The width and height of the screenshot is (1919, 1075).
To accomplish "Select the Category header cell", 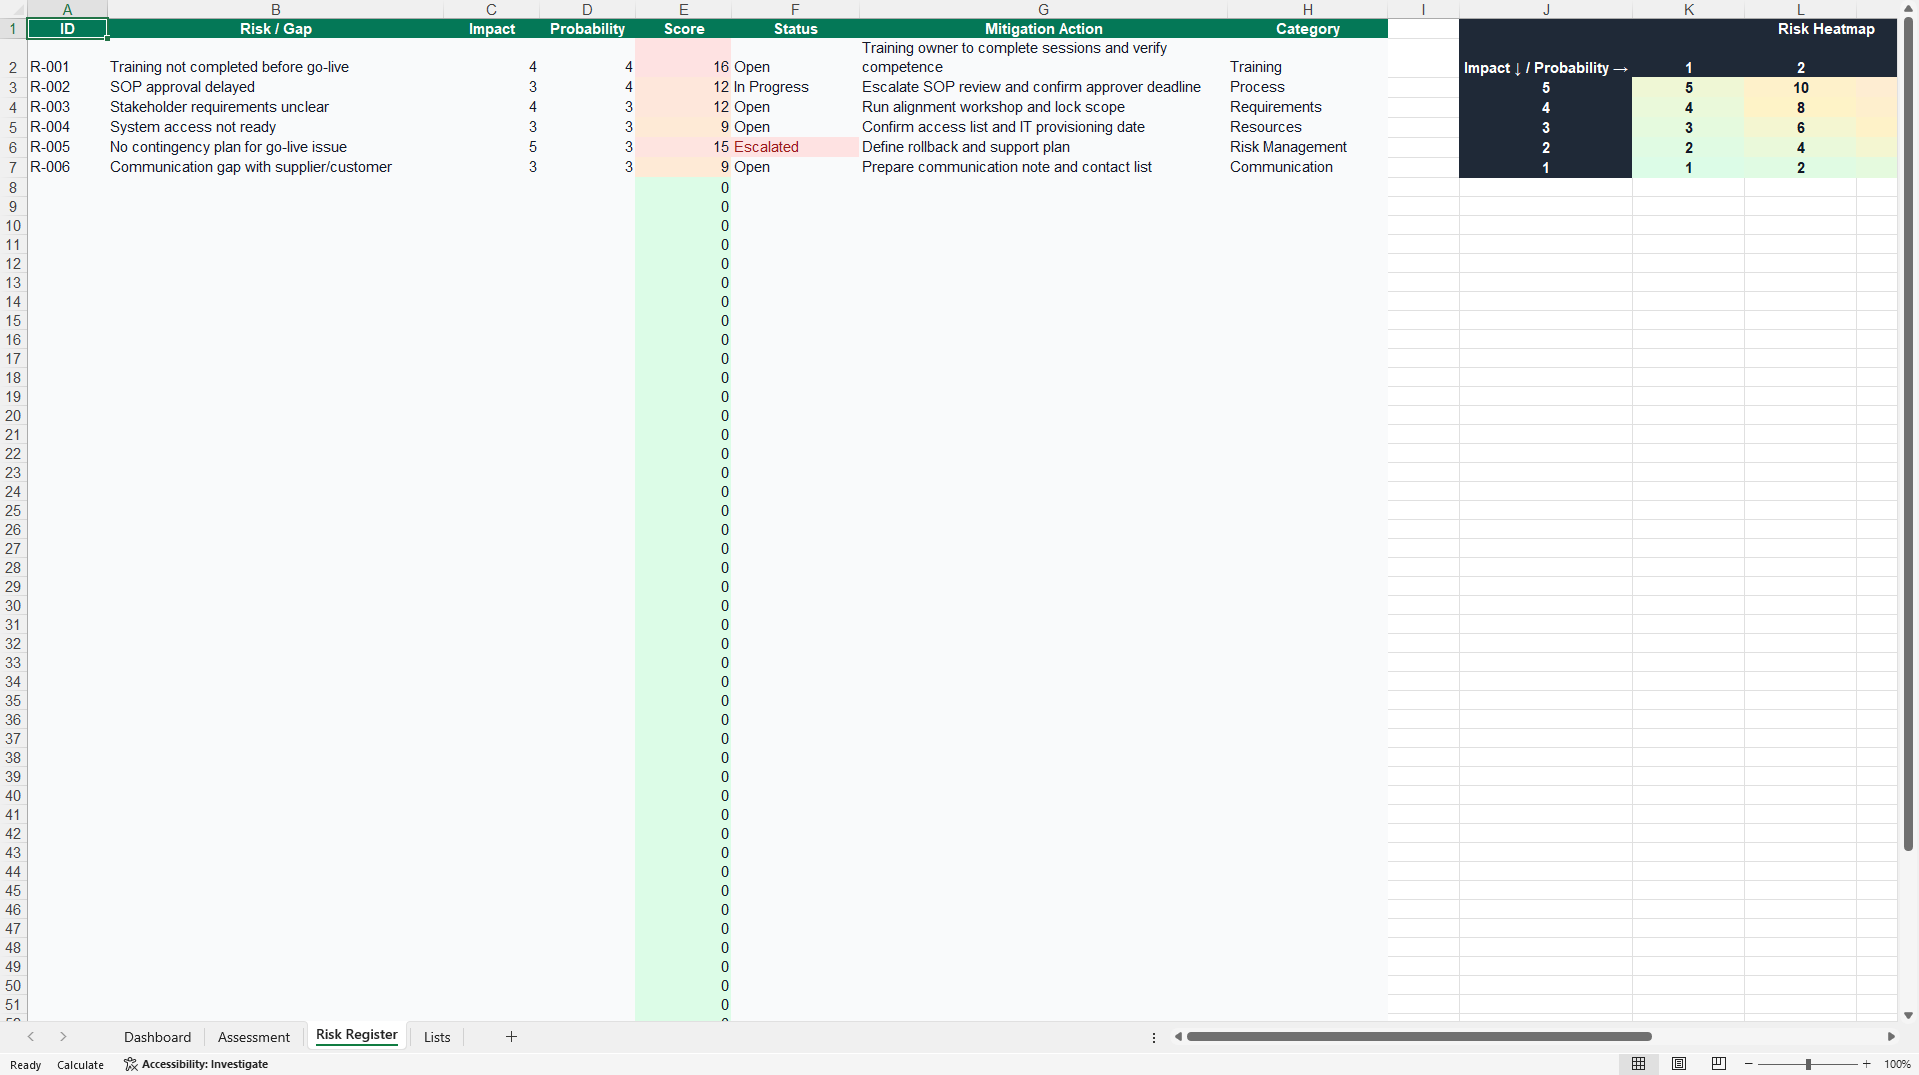I will (x=1307, y=29).
